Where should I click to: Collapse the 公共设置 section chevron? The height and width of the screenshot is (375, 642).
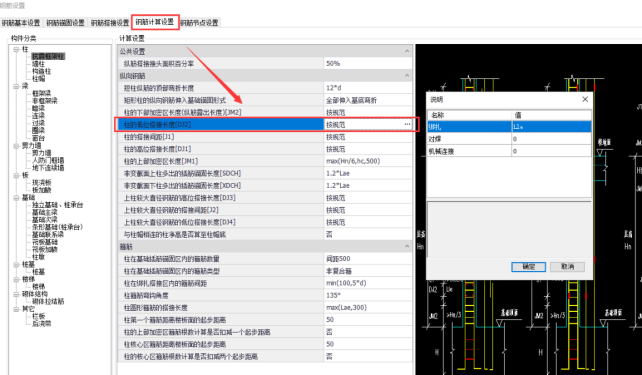407,51
